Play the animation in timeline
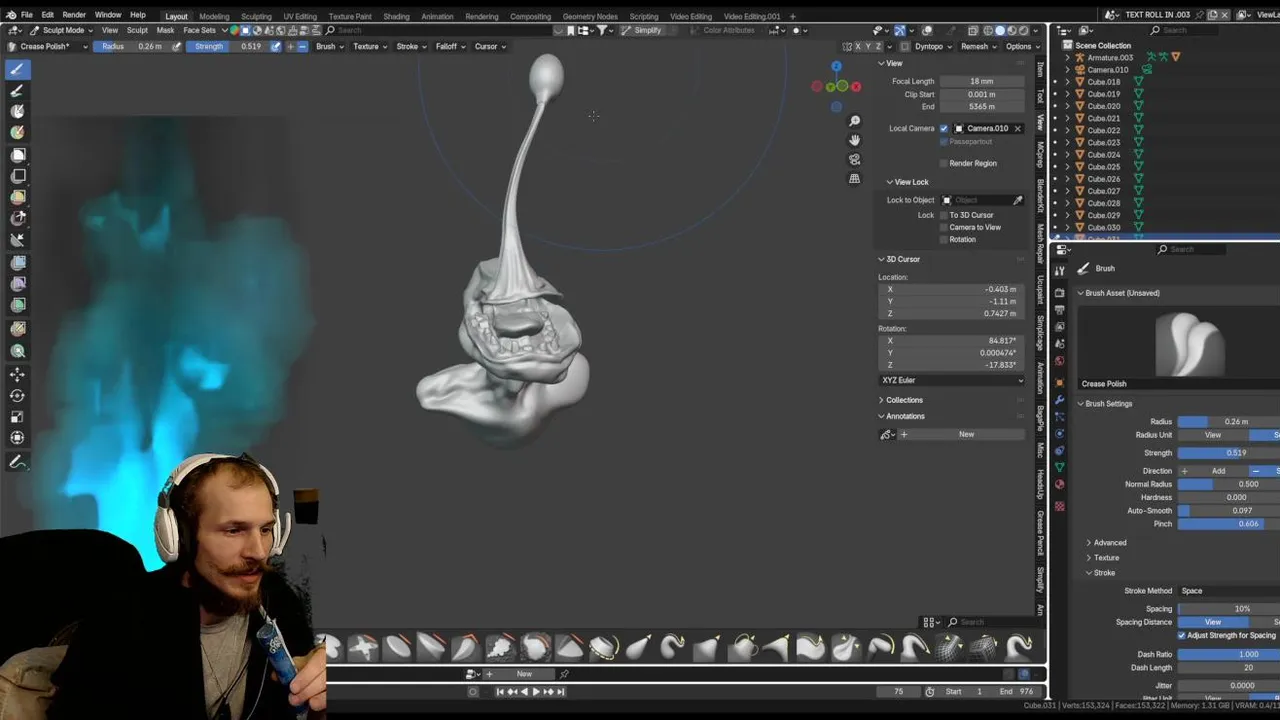Screen dimensions: 1280x720 tap(535, 691)
